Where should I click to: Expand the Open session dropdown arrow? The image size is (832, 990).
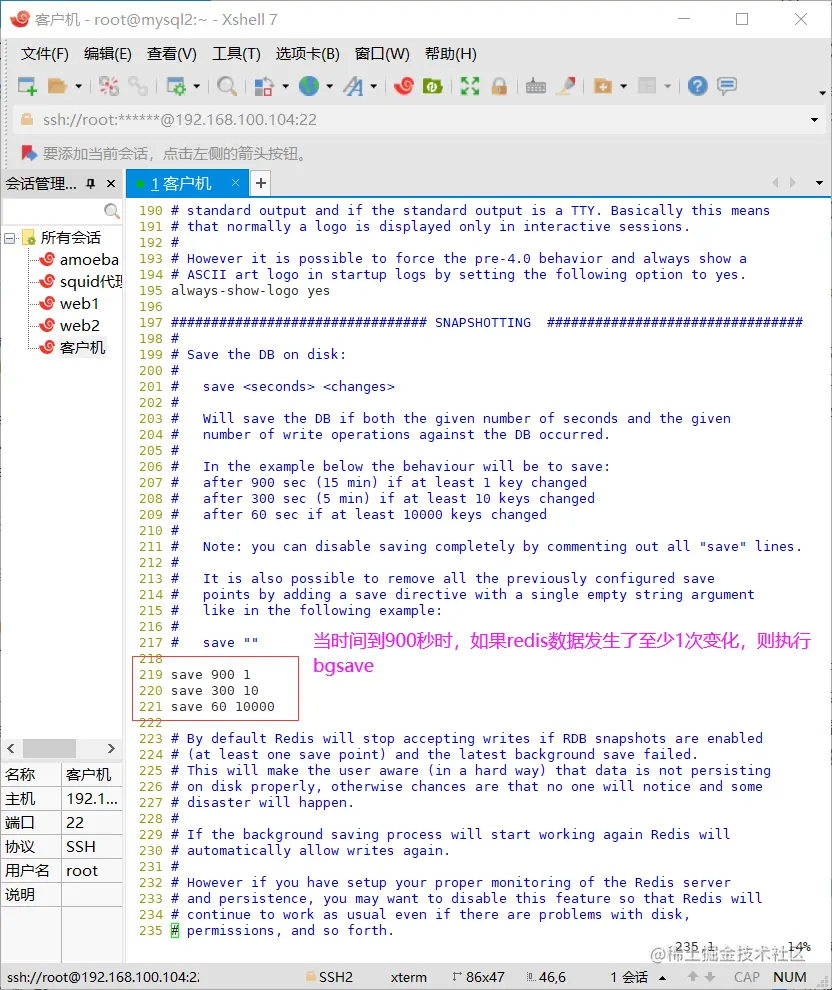[78, 86]
